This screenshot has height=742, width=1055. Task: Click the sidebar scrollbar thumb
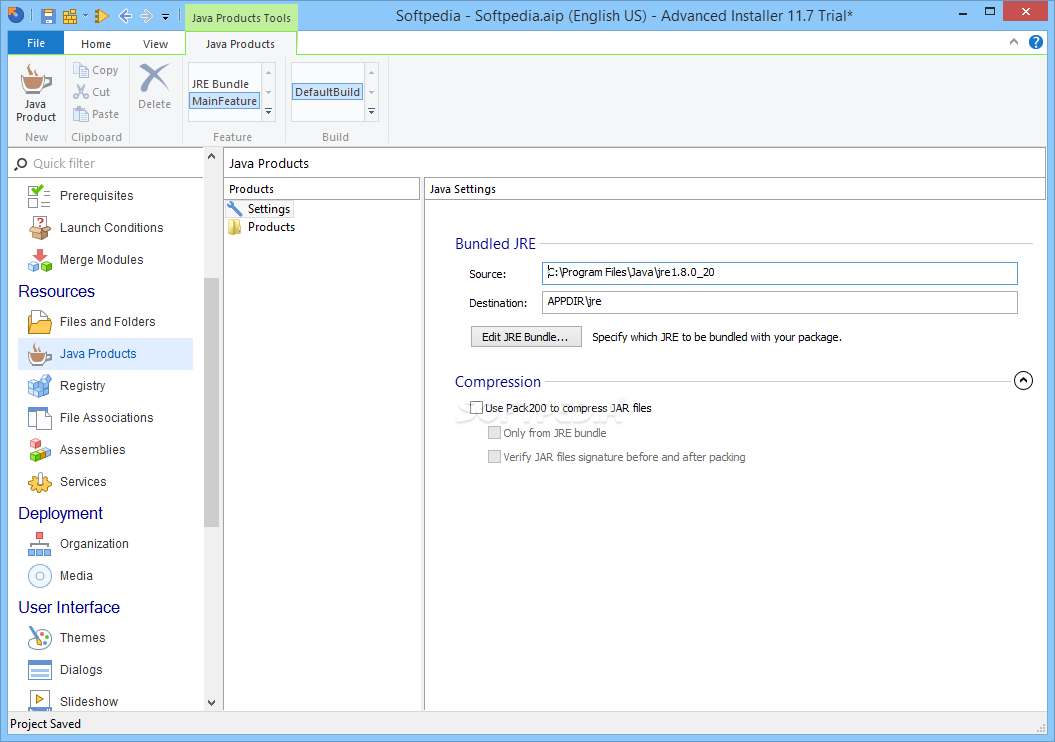[211, 402]
